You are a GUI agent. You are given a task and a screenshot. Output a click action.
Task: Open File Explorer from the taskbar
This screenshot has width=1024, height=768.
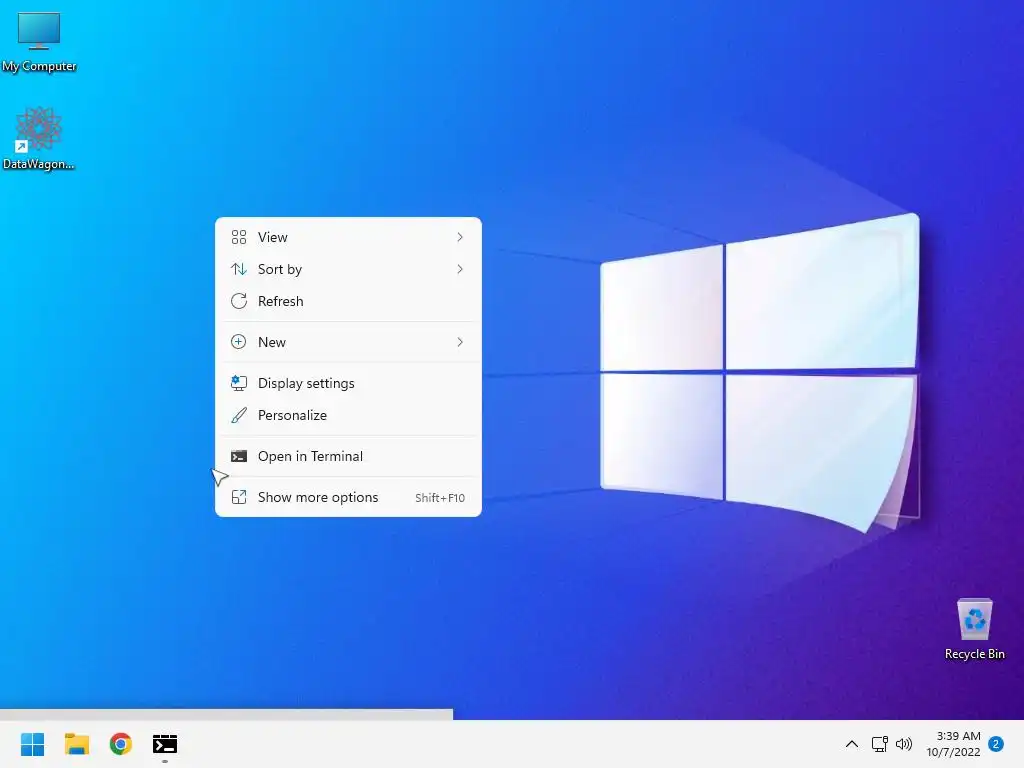click(x=76, y=744)
